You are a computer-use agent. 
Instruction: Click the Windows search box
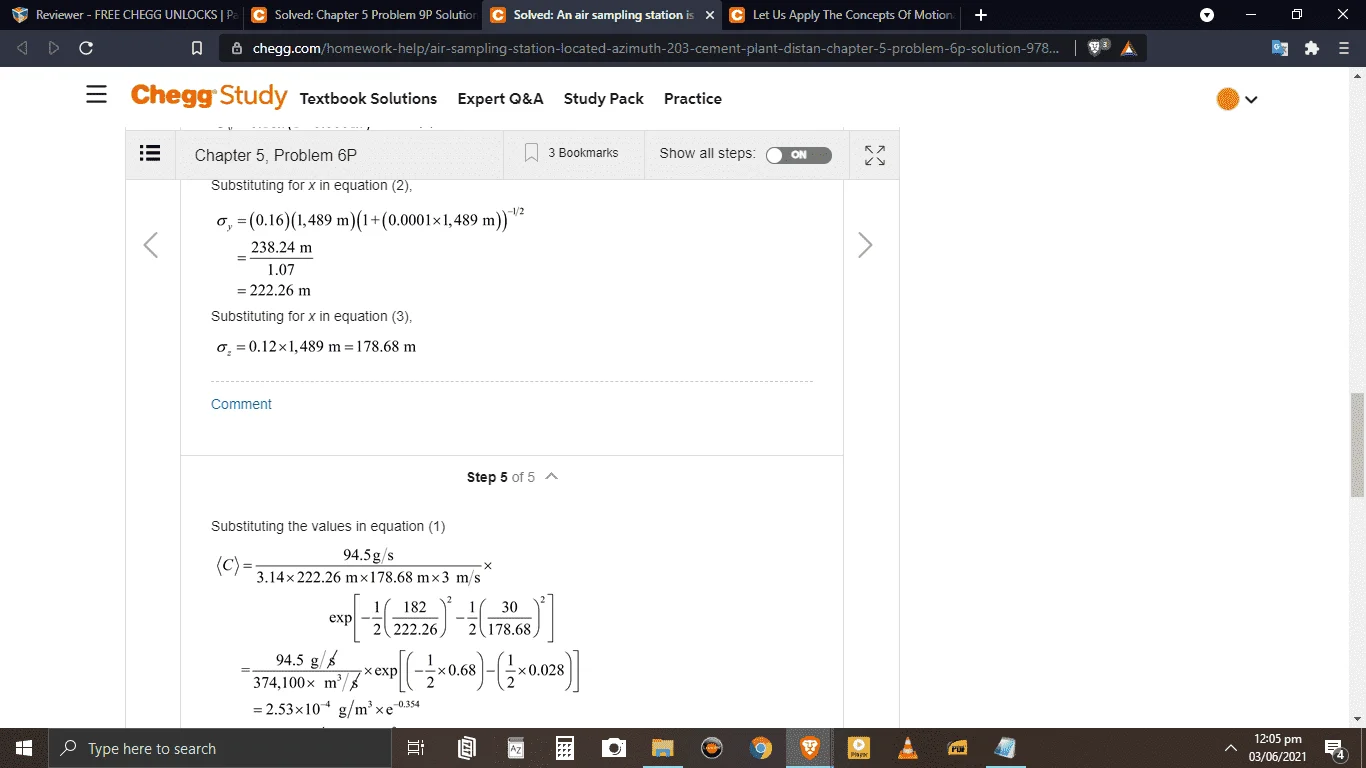click(218, 748)
